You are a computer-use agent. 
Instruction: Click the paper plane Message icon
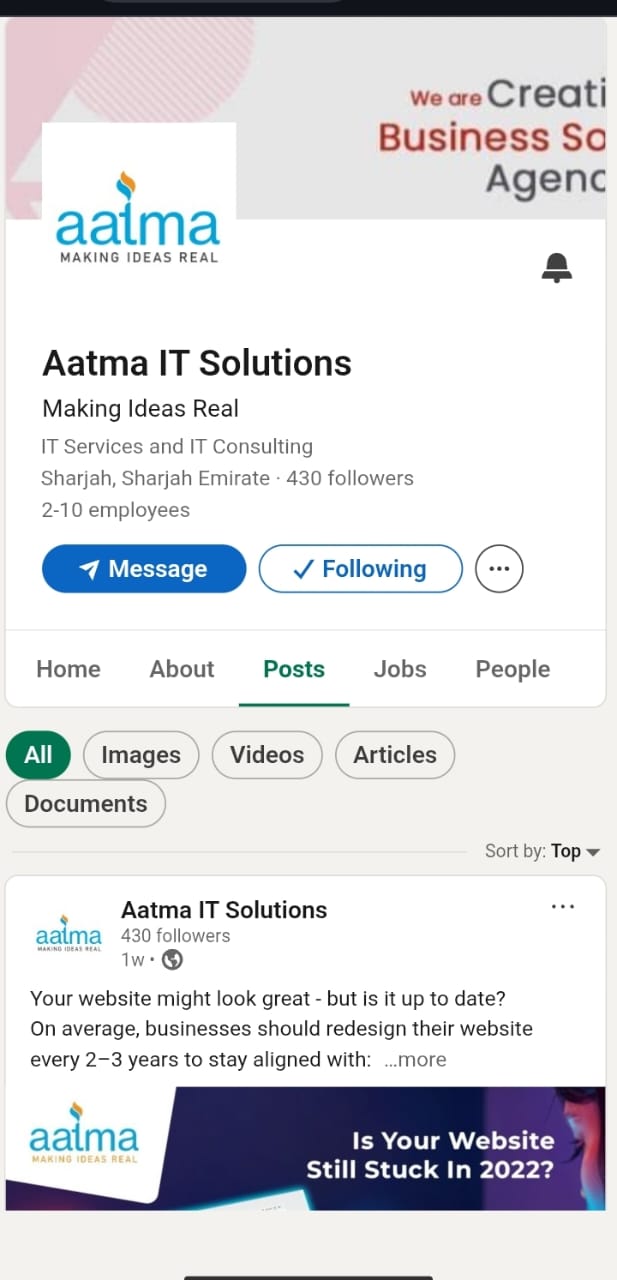90,569
